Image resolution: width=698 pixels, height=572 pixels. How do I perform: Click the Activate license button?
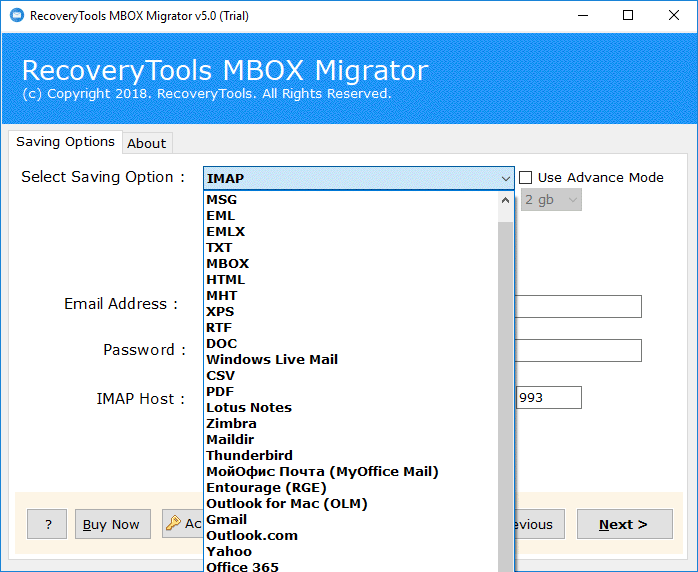point(183,523)
